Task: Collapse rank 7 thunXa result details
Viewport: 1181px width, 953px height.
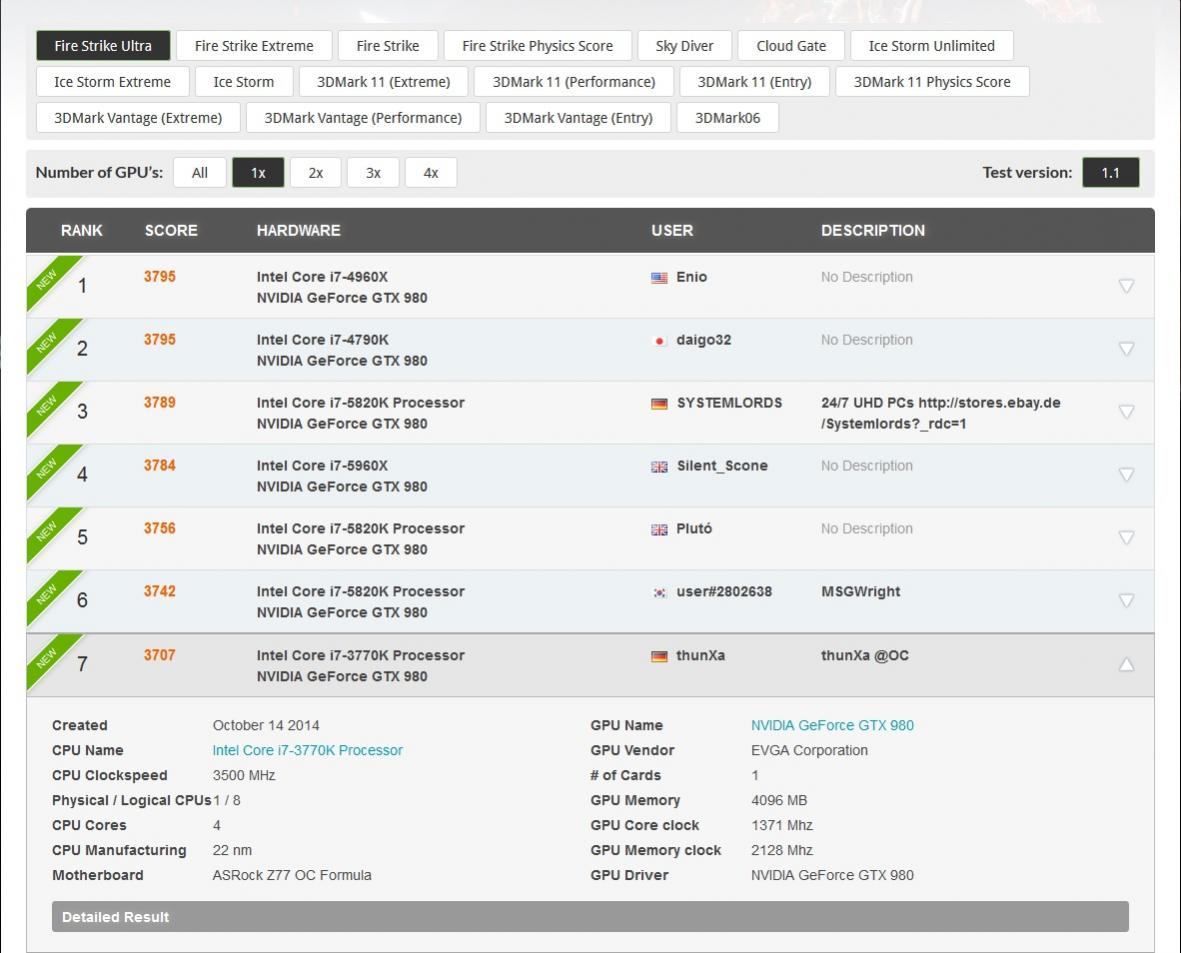Action: click(1126, 664)
